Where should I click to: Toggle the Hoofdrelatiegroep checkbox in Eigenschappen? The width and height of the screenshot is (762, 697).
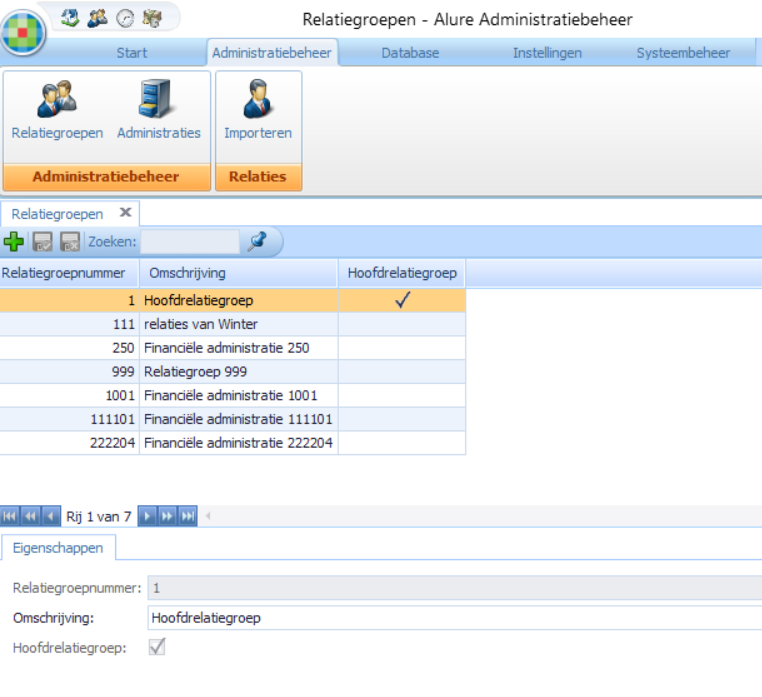coord(156,647)
